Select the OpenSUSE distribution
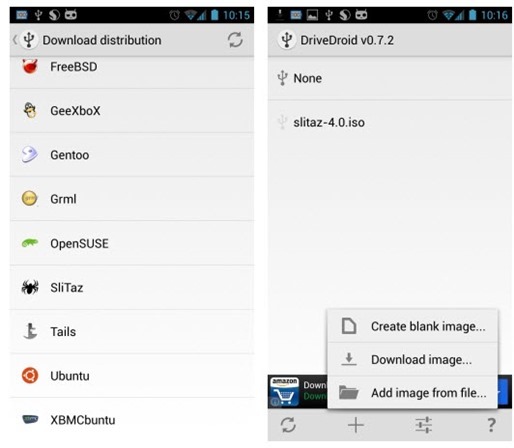 (132, 243)
